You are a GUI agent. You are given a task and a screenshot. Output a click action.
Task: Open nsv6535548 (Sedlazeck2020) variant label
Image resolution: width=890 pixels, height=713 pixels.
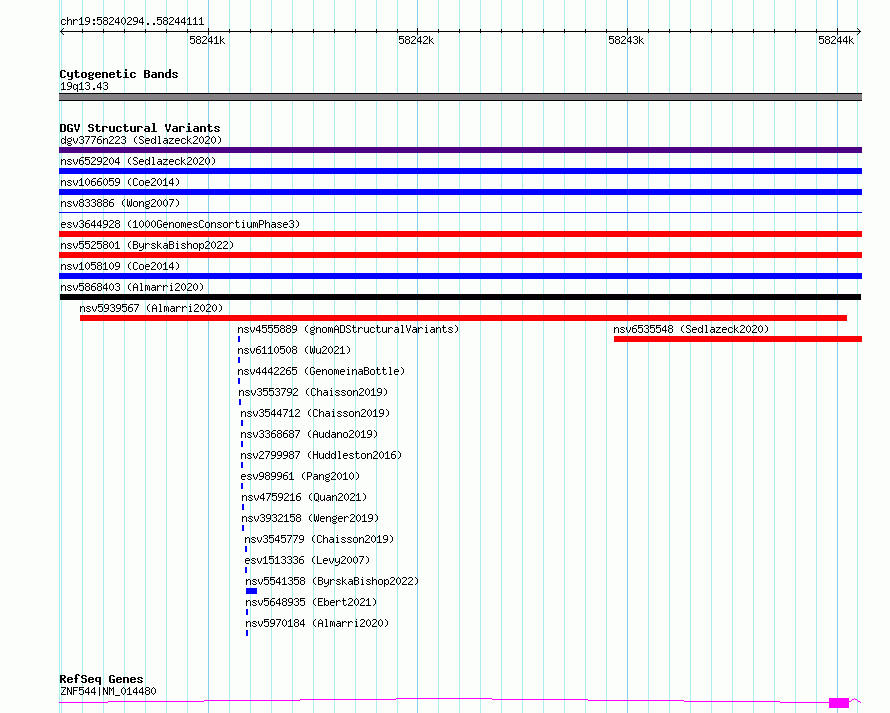pos(691,329)
